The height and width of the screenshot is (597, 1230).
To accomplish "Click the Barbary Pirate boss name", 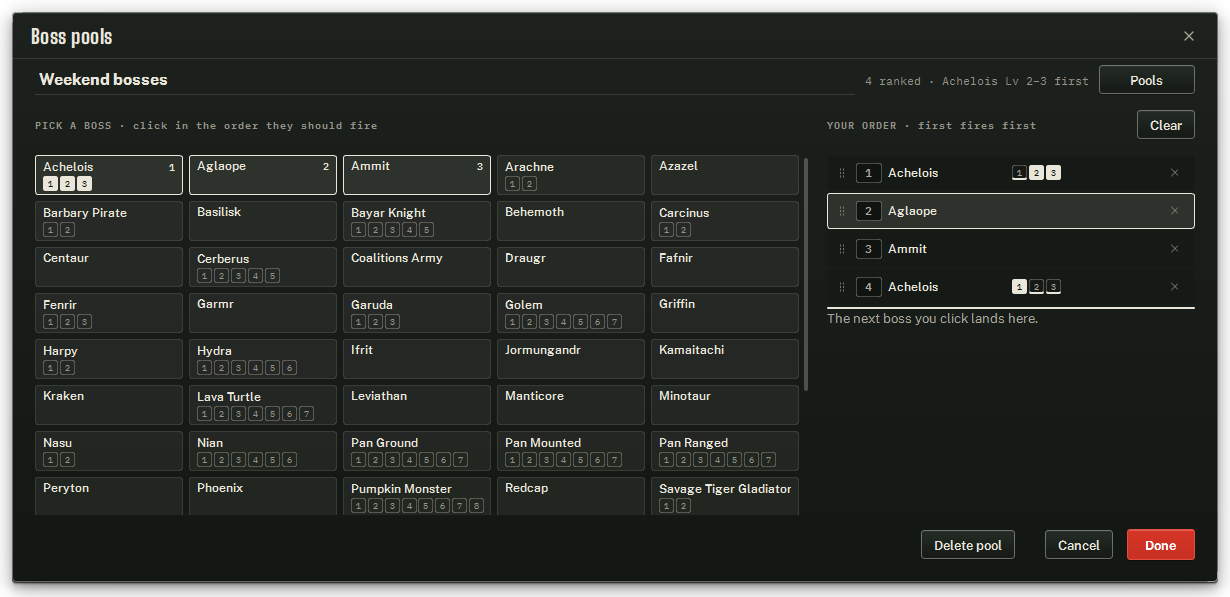I will (x=85, y=213).
